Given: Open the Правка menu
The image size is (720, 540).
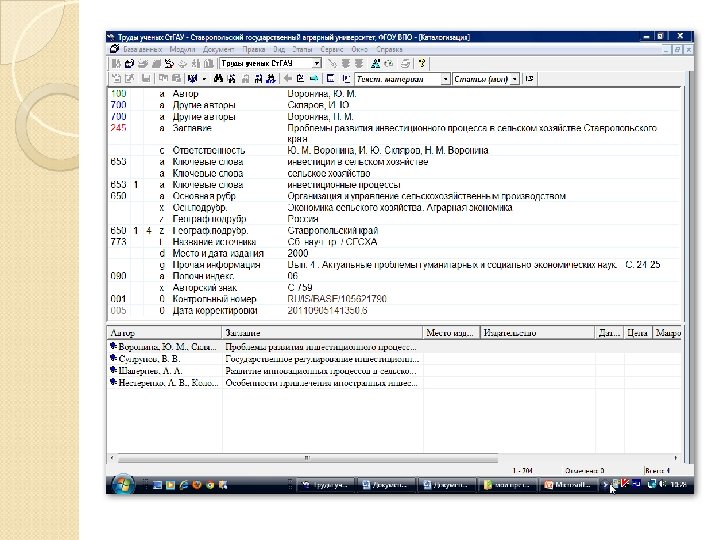Looking at the screenshot, I should click(254, 49).
